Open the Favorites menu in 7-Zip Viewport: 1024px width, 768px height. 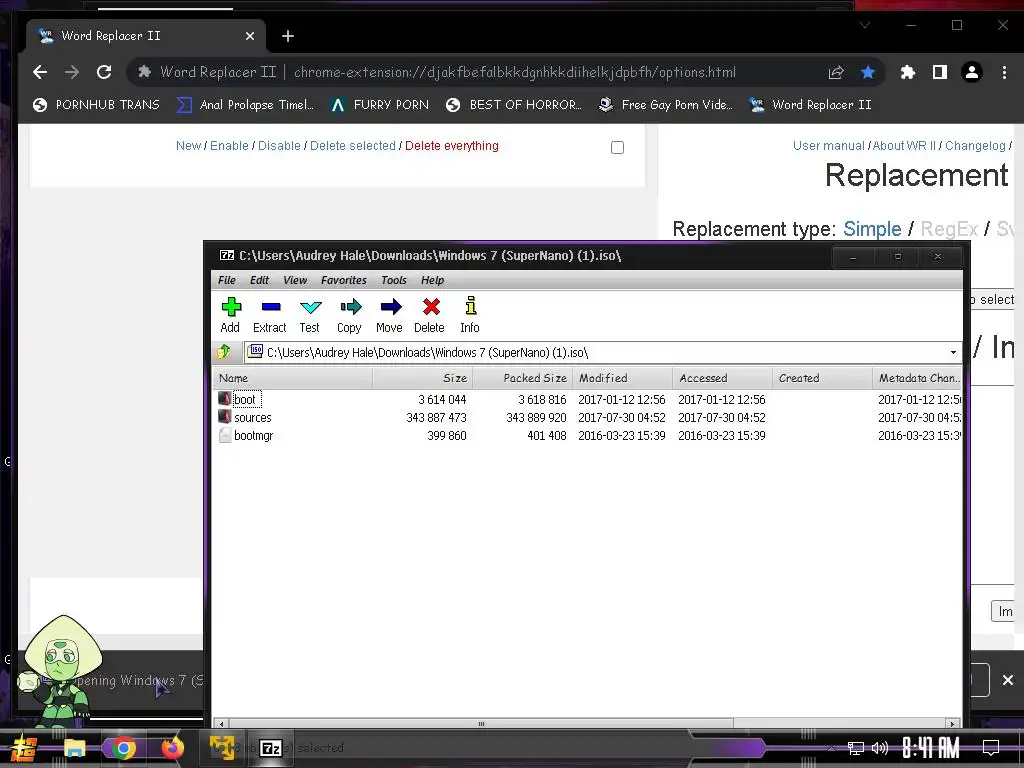[x=344, y=280]
